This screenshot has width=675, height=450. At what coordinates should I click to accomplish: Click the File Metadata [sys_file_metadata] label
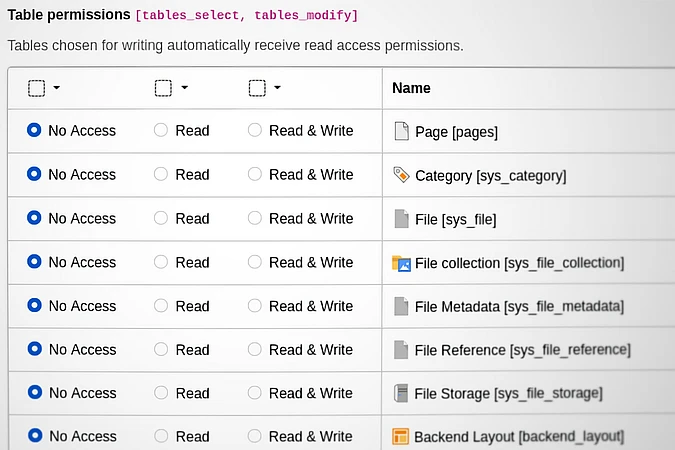tap(519, 306)
